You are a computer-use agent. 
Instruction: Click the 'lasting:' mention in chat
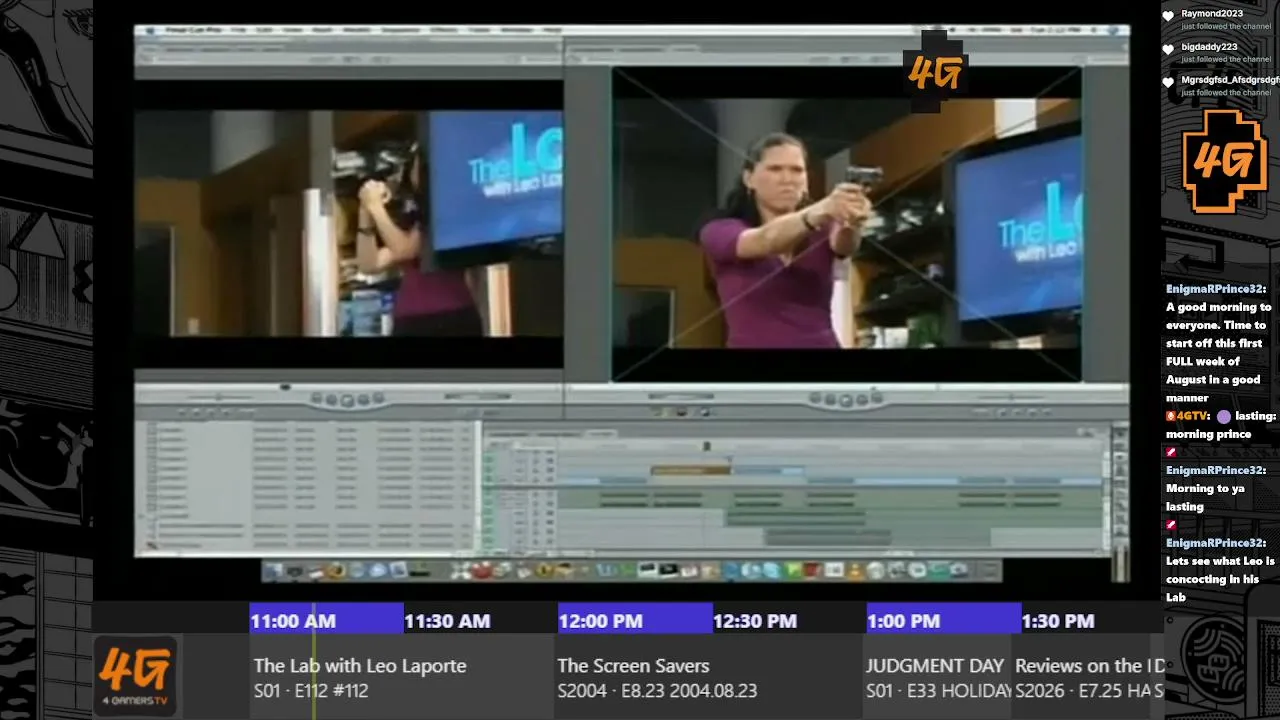pyautogui.click(x=1255, y=416)
